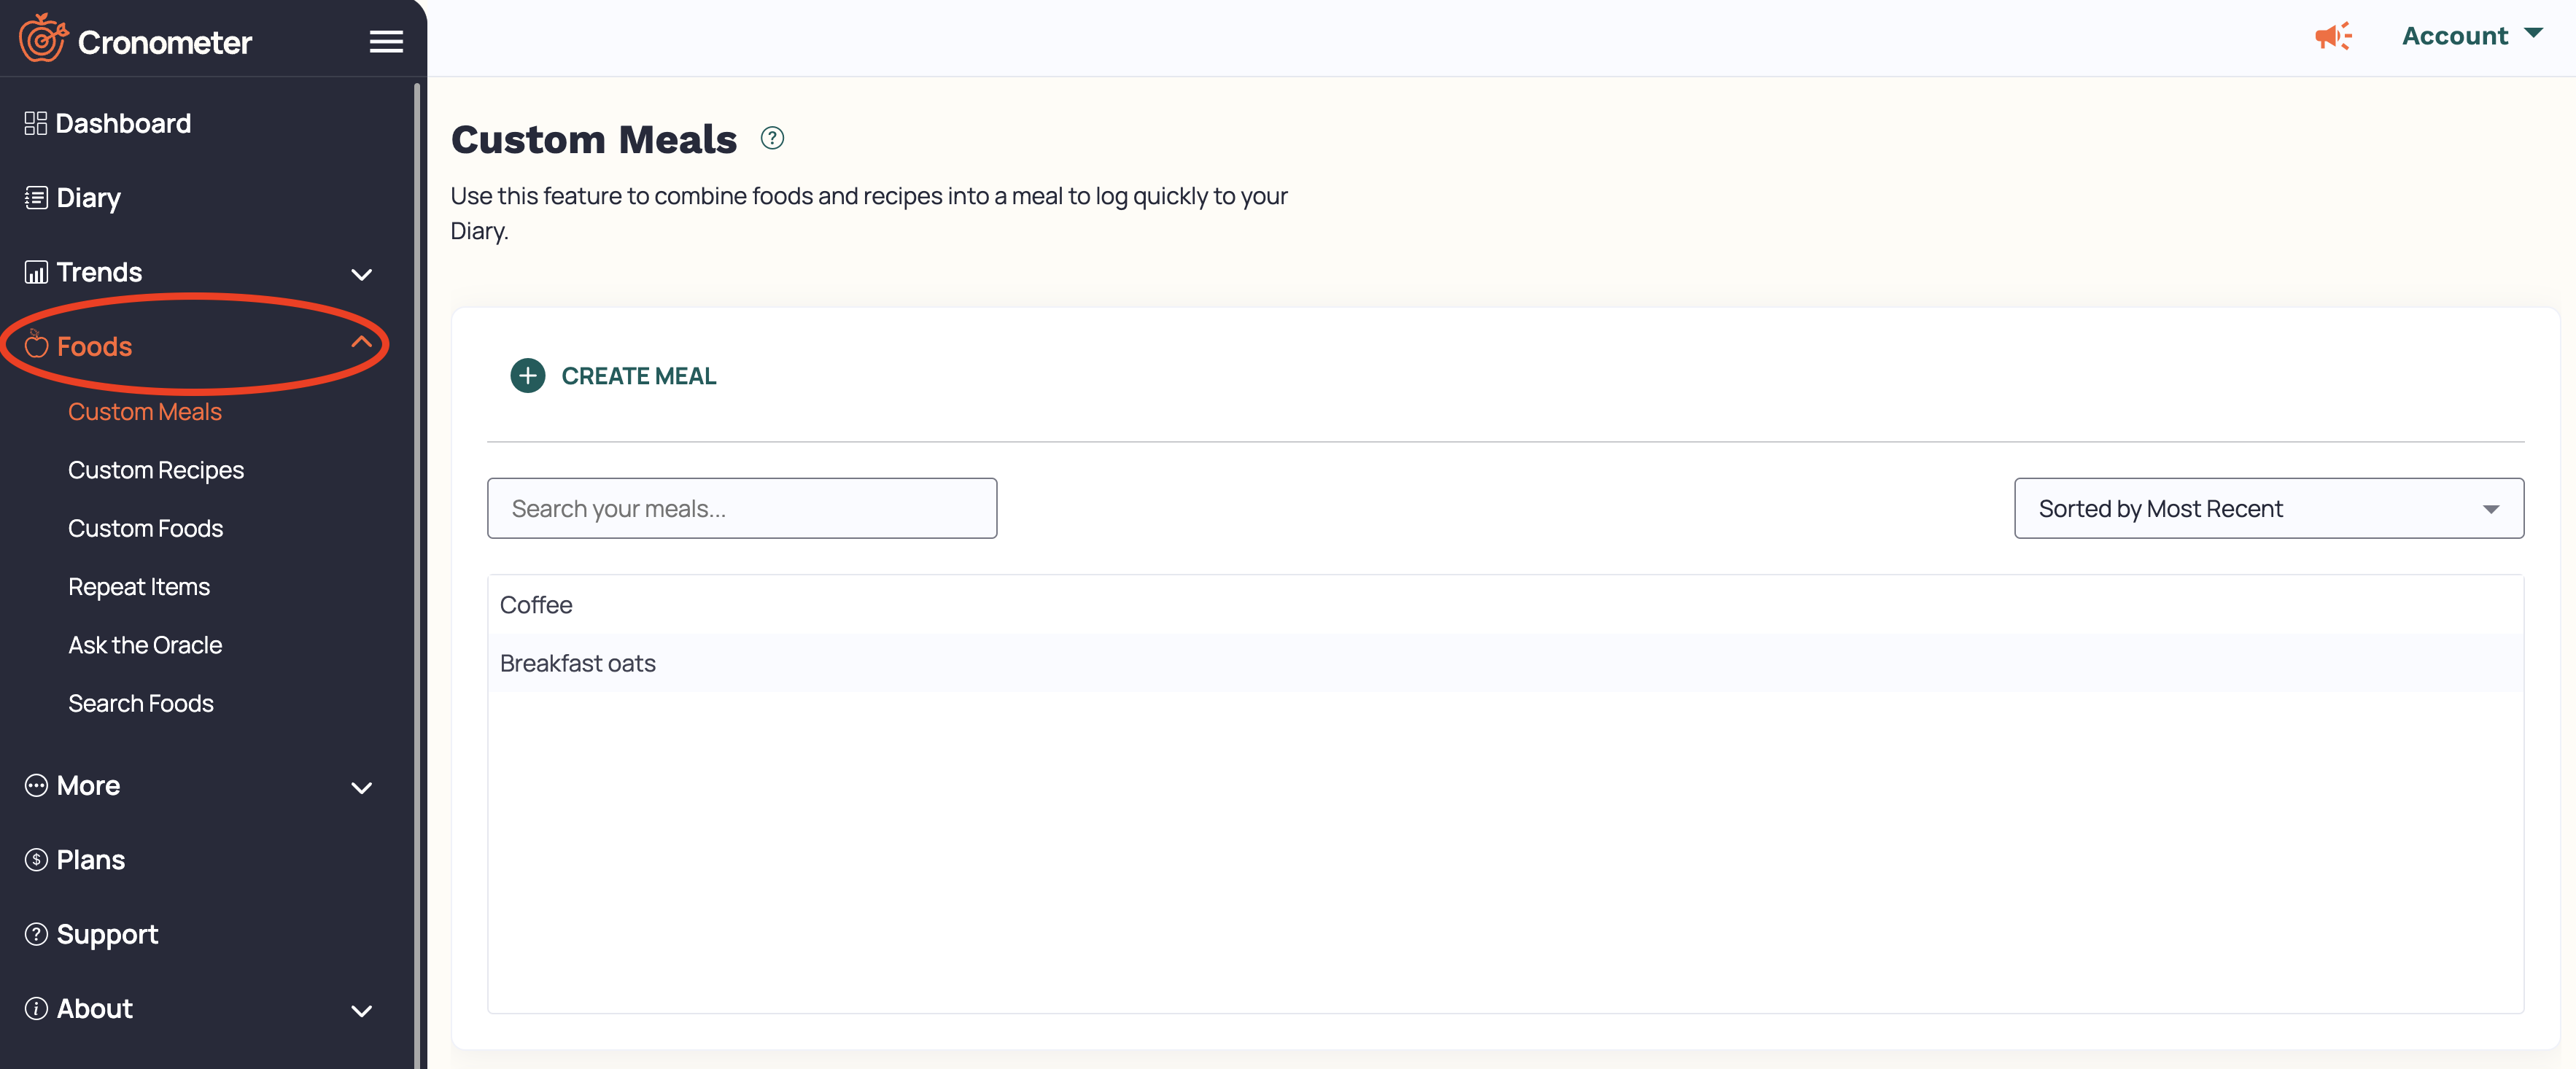Open the Diary page

tap(88, 198)
